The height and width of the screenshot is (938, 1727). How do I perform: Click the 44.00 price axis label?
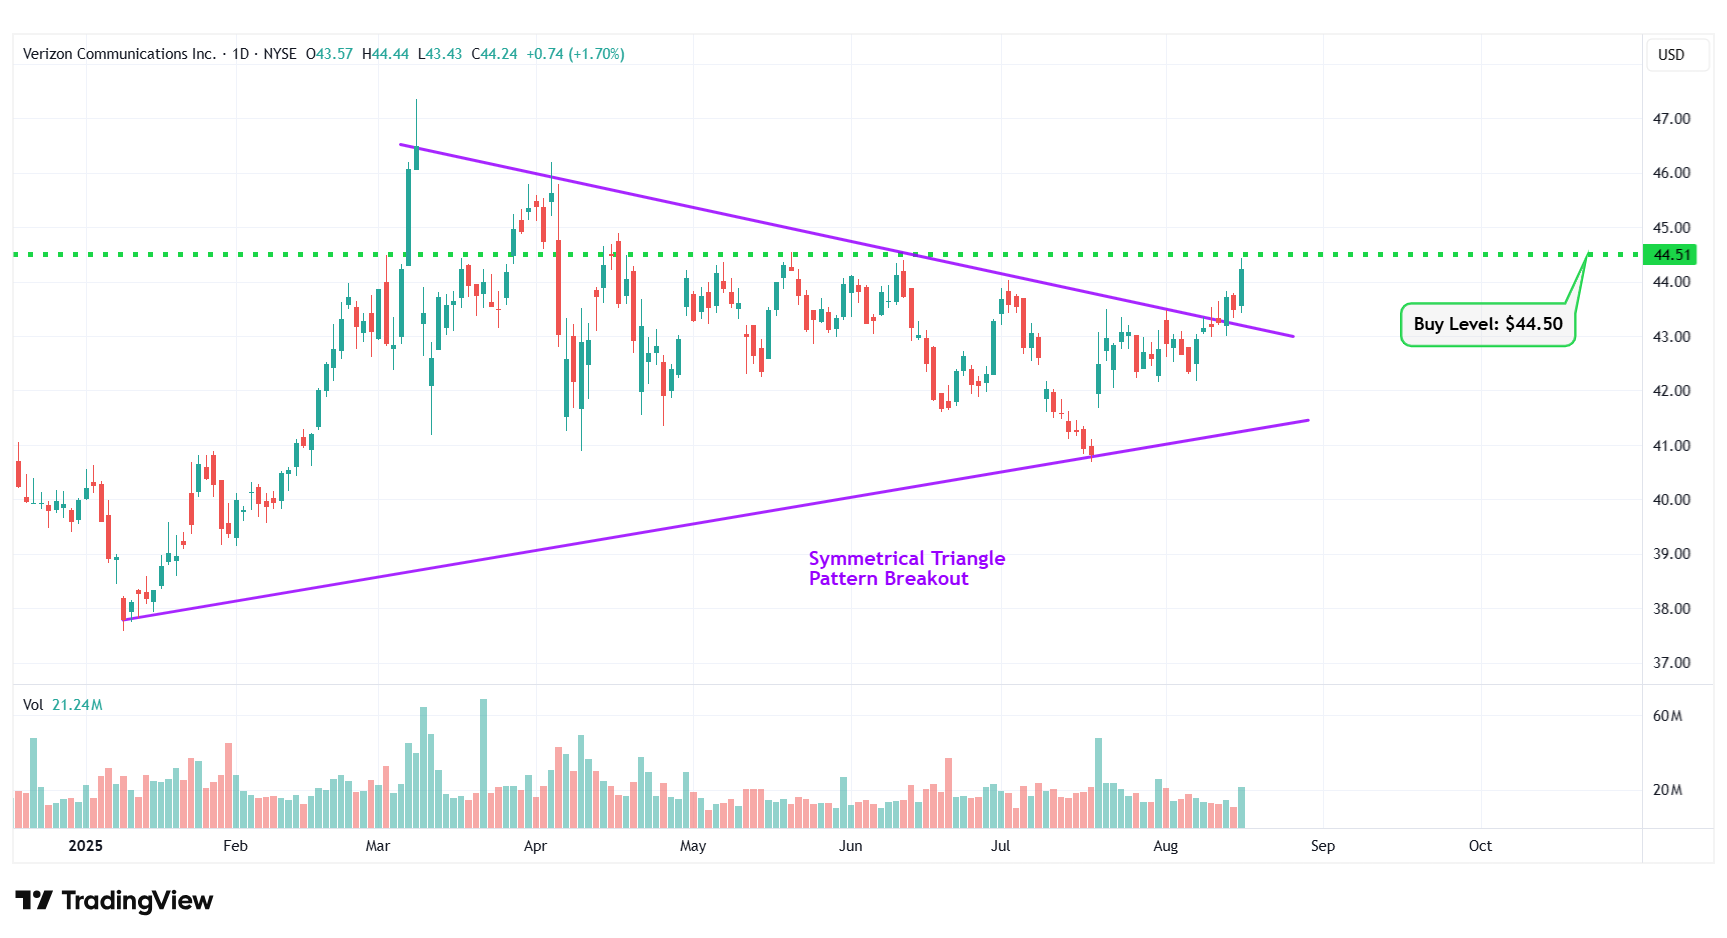pyautogui.click(x=1671, y=282)
